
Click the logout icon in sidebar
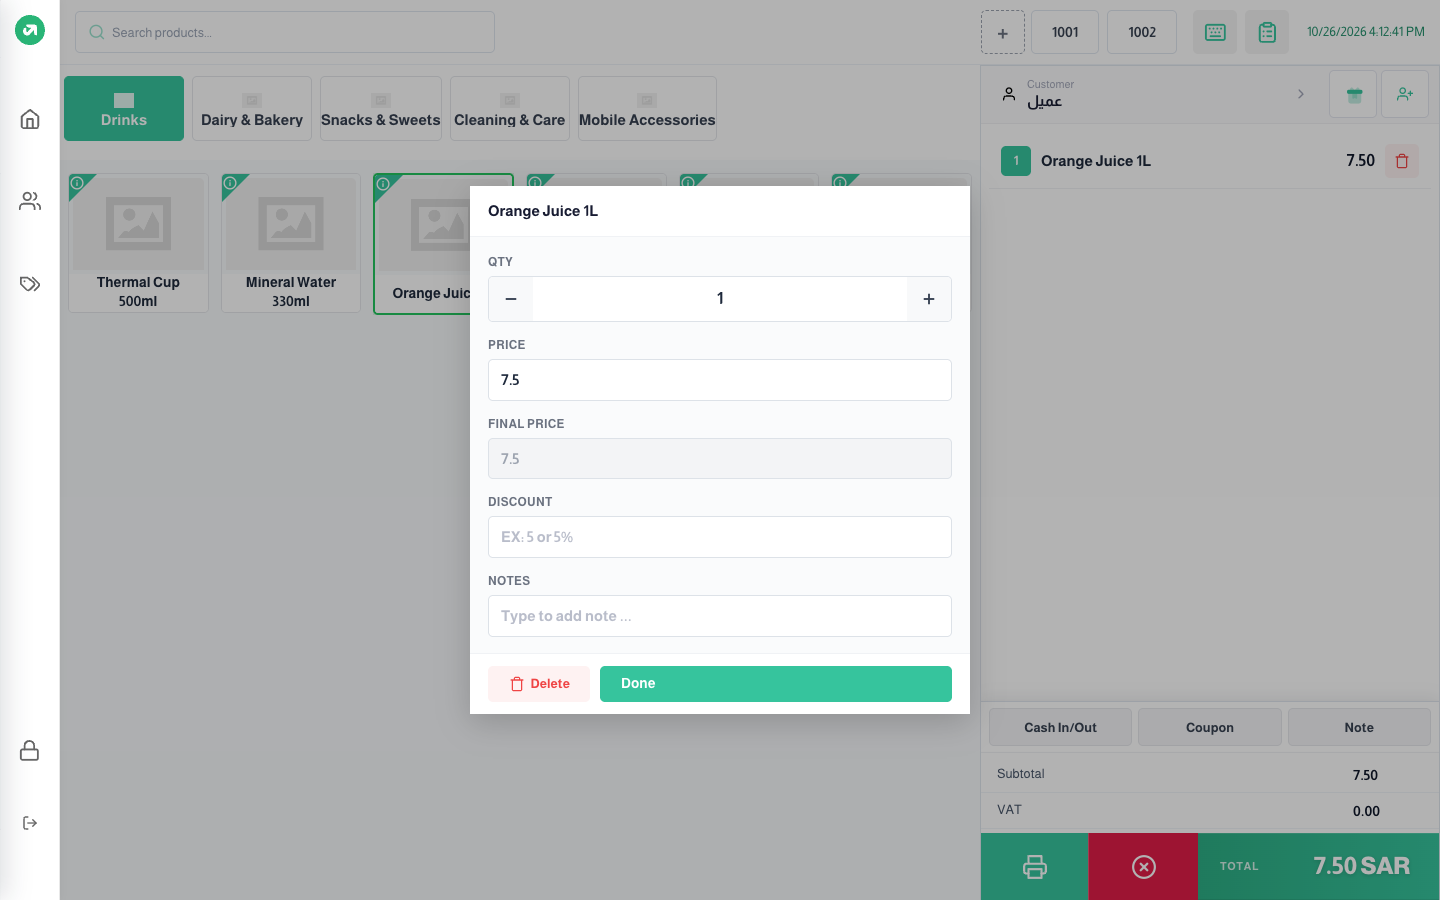coord(30,823)
